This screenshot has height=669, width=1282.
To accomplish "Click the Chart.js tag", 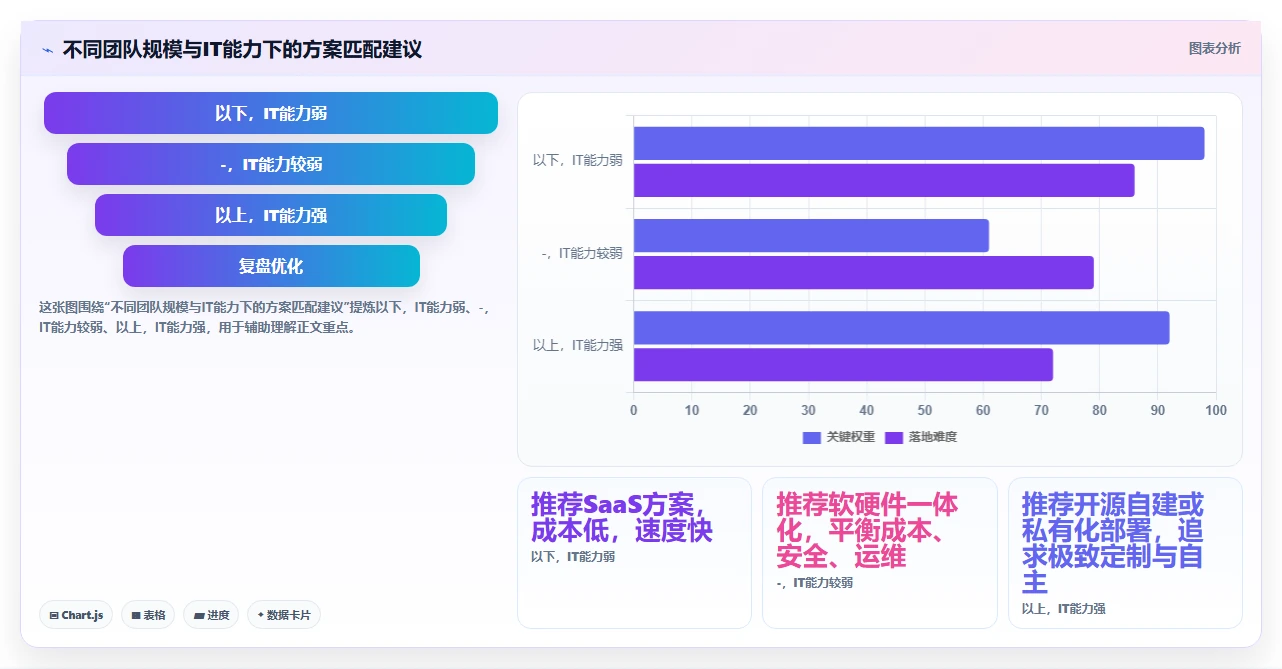I will tap(76, 615).
